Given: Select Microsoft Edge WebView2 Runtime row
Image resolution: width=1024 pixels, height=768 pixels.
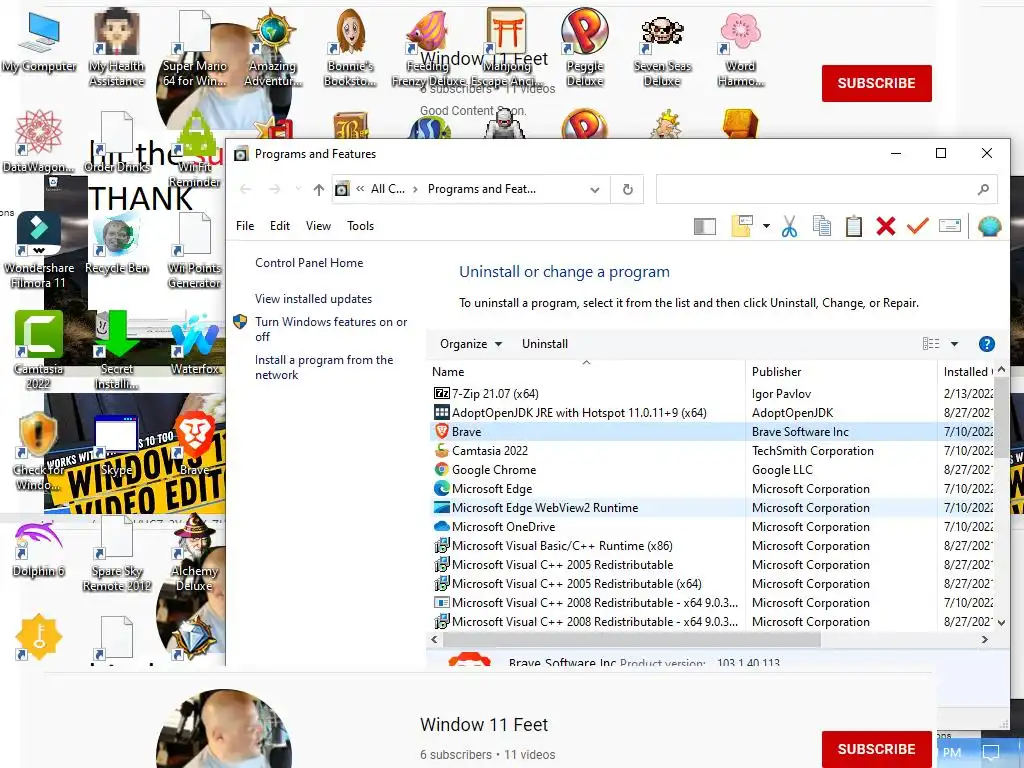Looking at the screenshot, I should point(712,507).
